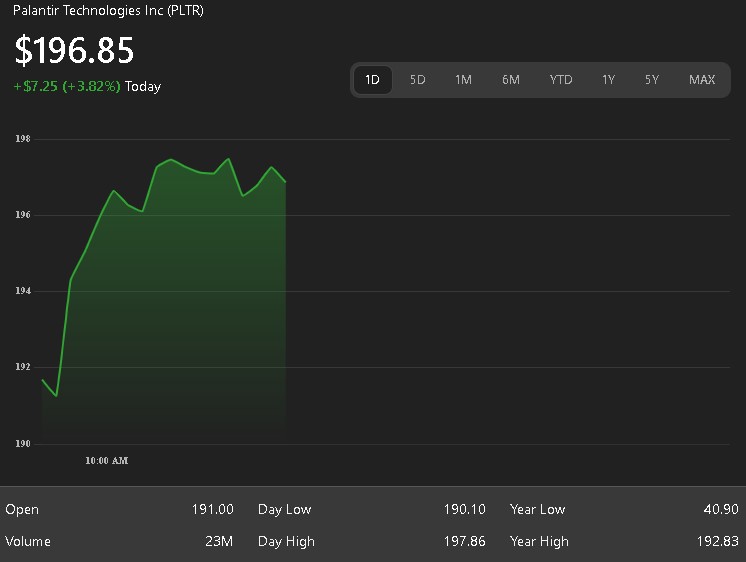Choose the MAX time range
746x562 pixels.
(x=702, y=80)
